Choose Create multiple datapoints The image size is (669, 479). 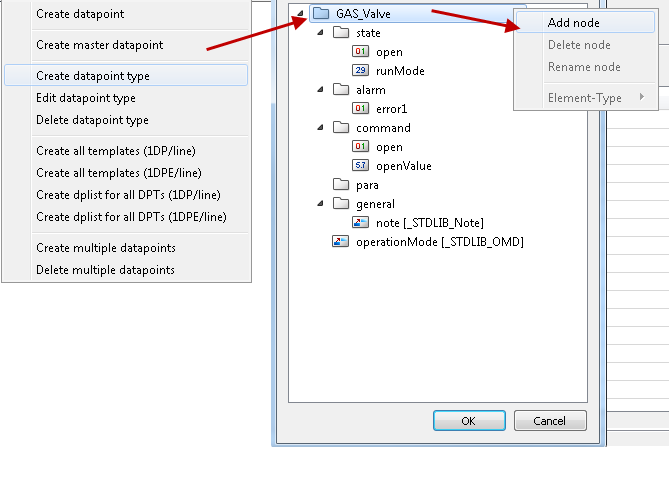[105, 248]
